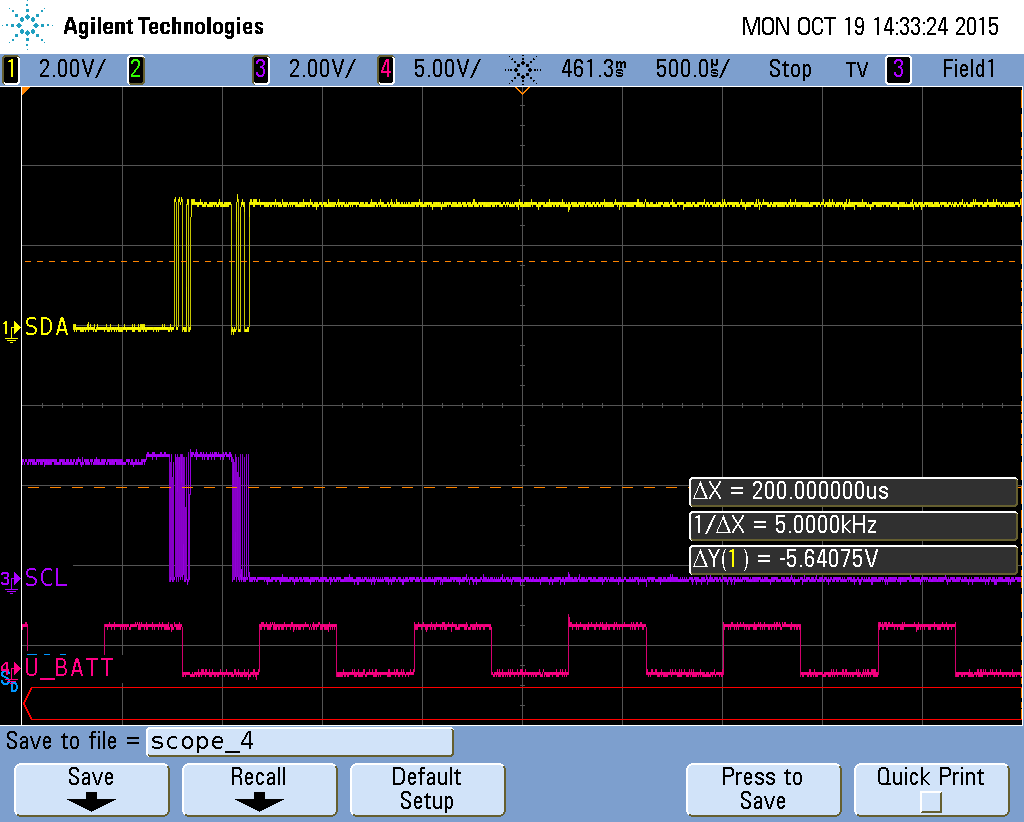Select the channel 1 indicator badge
The width and height of the screenshot is (1024, 822).
(x=11, y=70)
